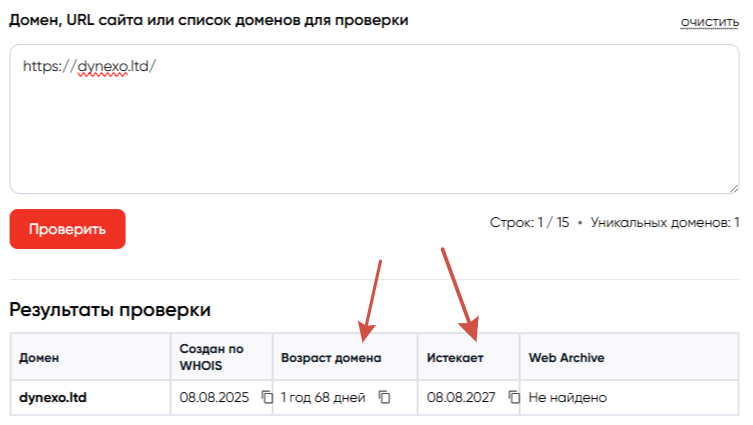This screenshot has height=425, width=753.
Task: Click the очистить link
Action: click(x=709, y=23)
